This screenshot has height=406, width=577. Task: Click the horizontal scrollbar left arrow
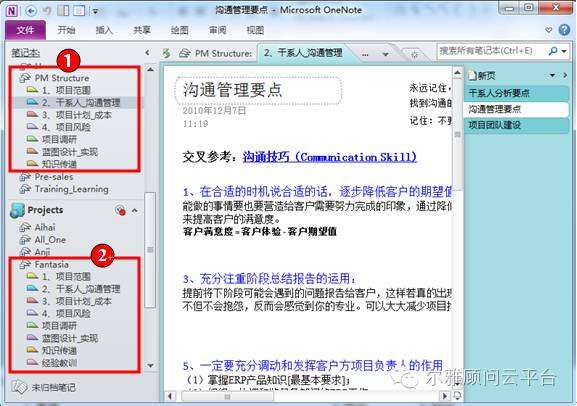point(170,396)
